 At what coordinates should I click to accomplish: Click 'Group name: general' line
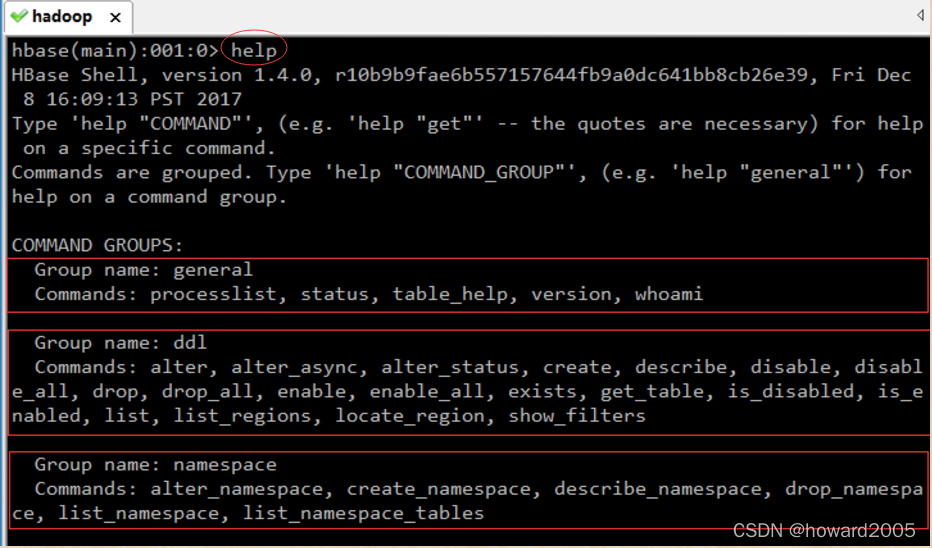(143, 270)
